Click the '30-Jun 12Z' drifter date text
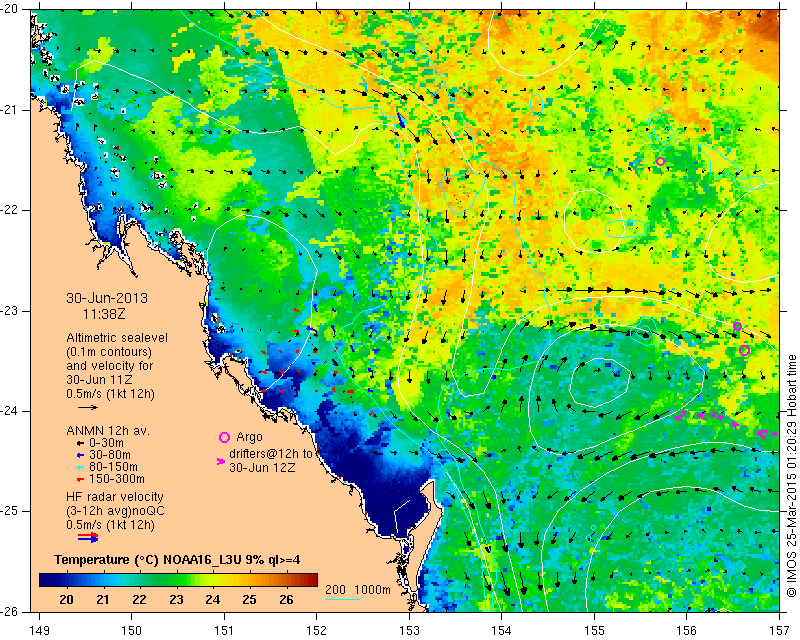The width and height of the screenshot is (800, 640). (x=262, y=467)
